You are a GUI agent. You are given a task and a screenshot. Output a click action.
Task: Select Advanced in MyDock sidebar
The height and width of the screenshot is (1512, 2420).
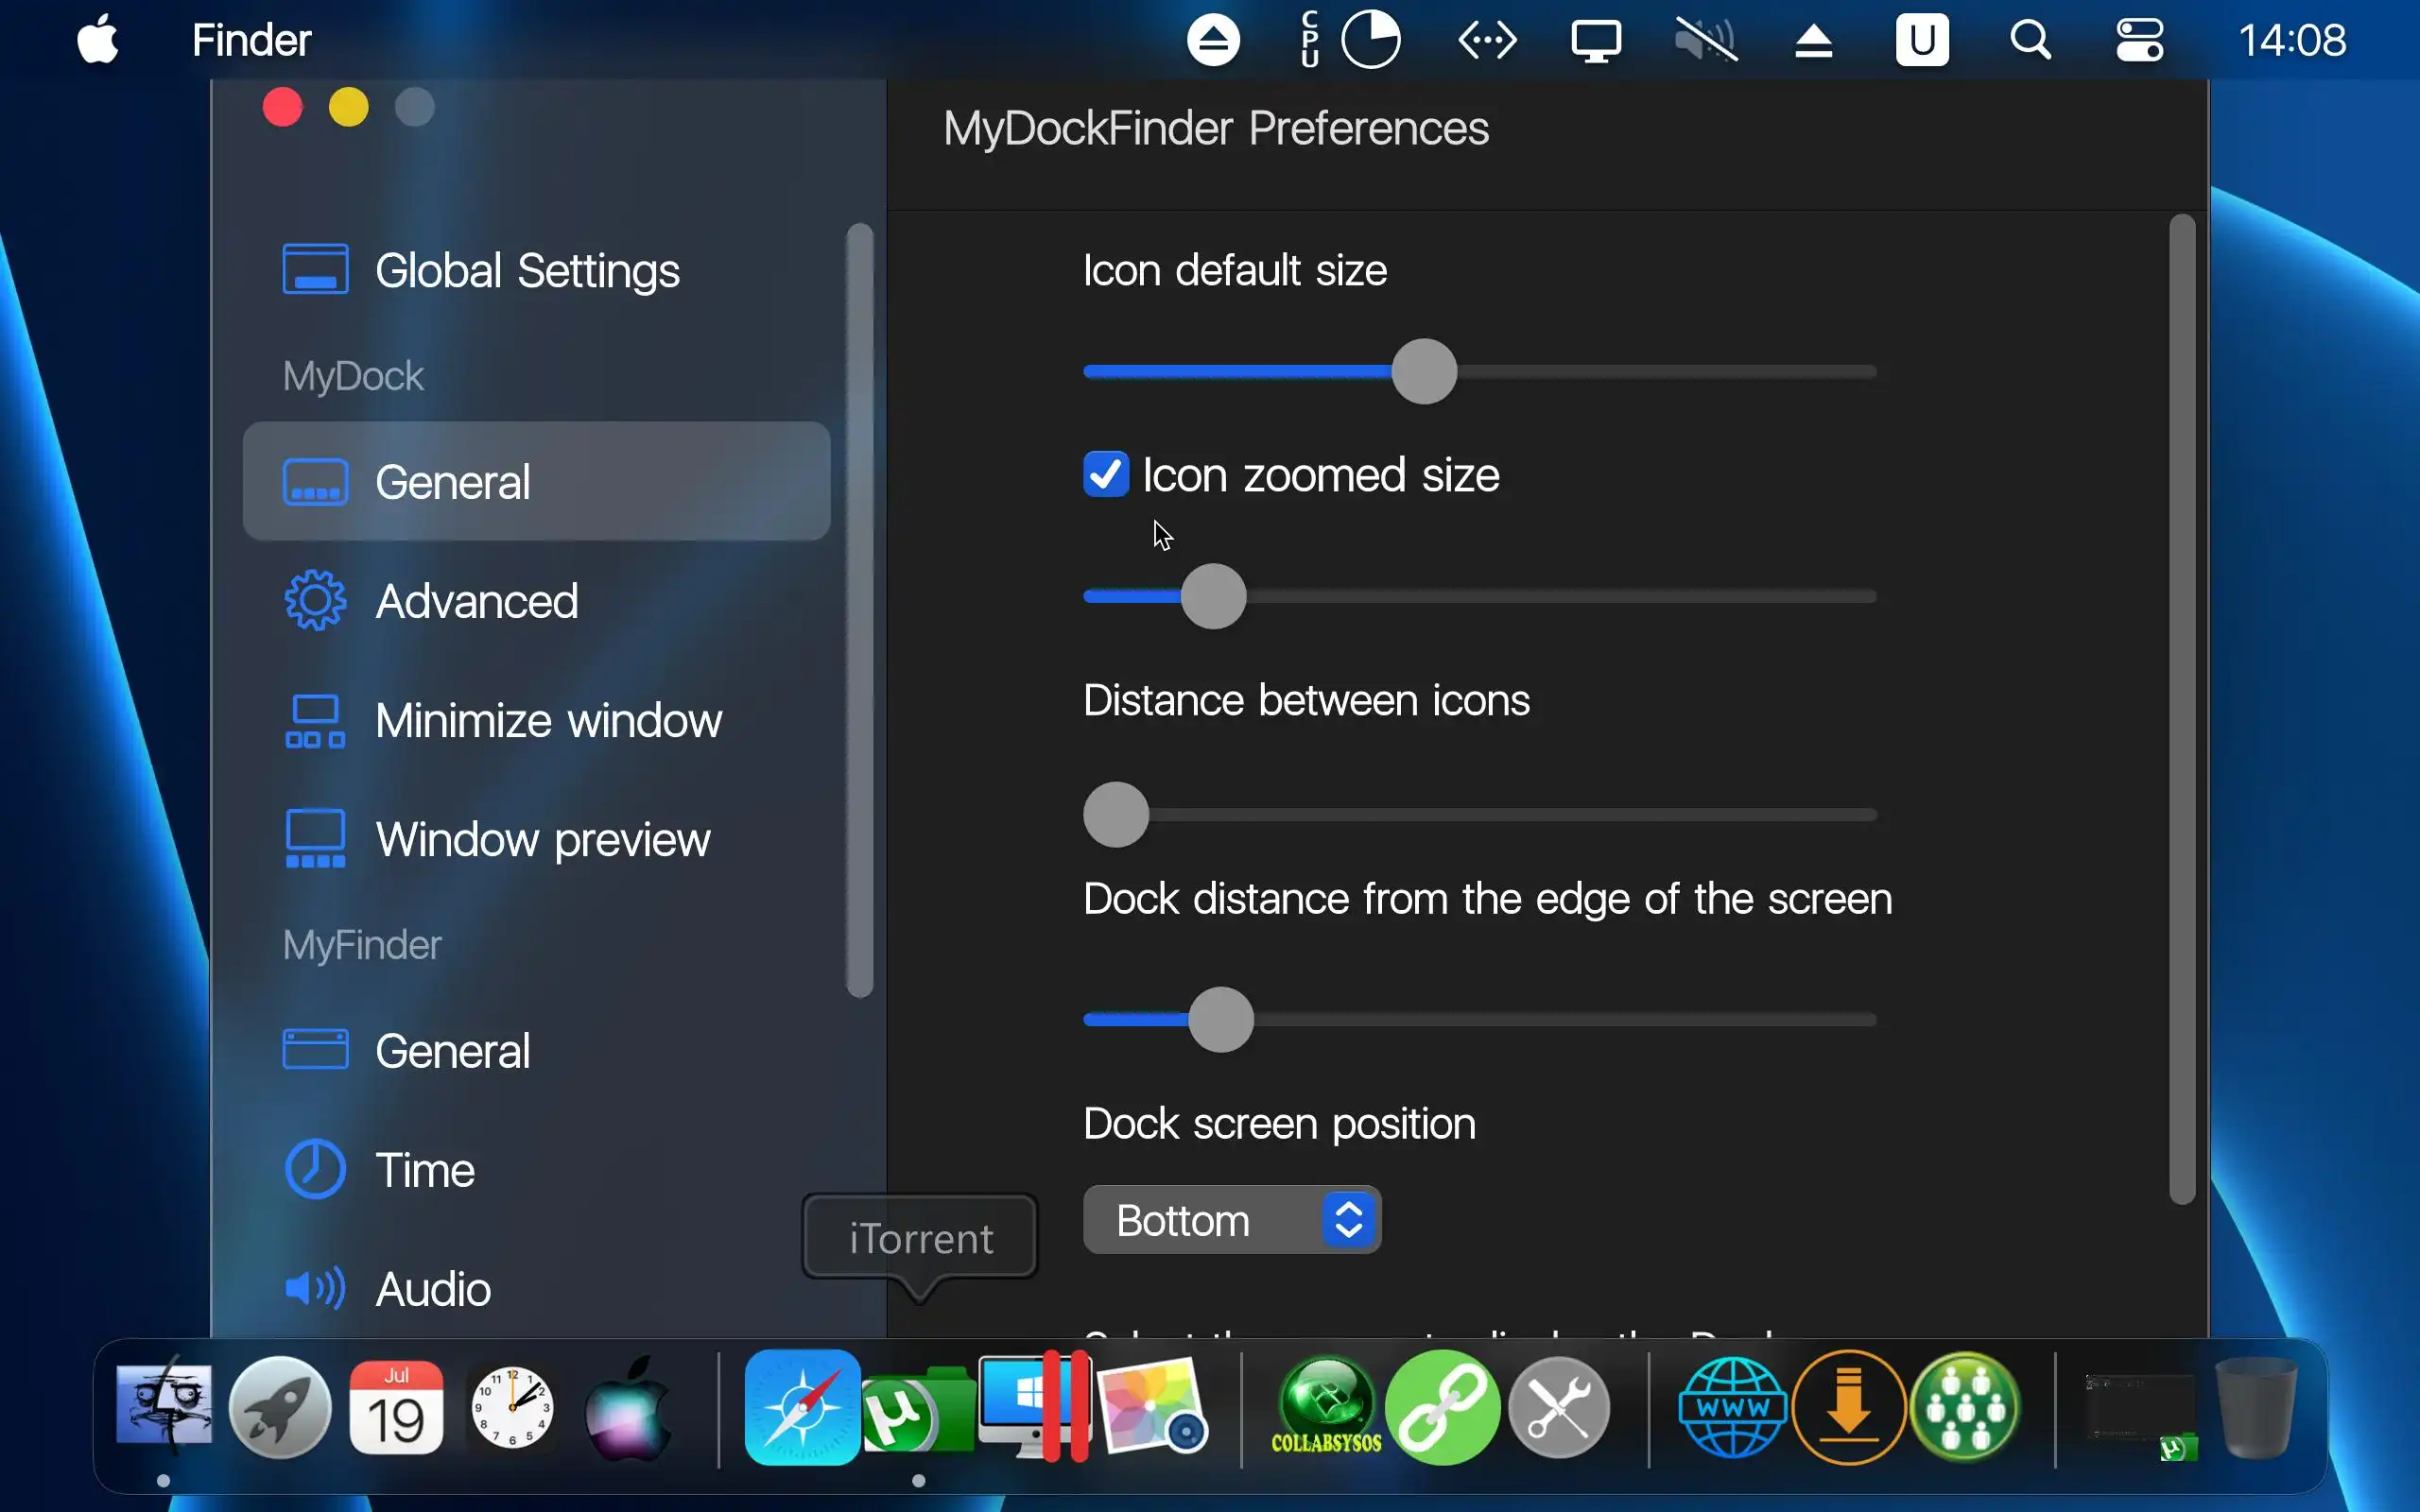(x=476, y=601)
